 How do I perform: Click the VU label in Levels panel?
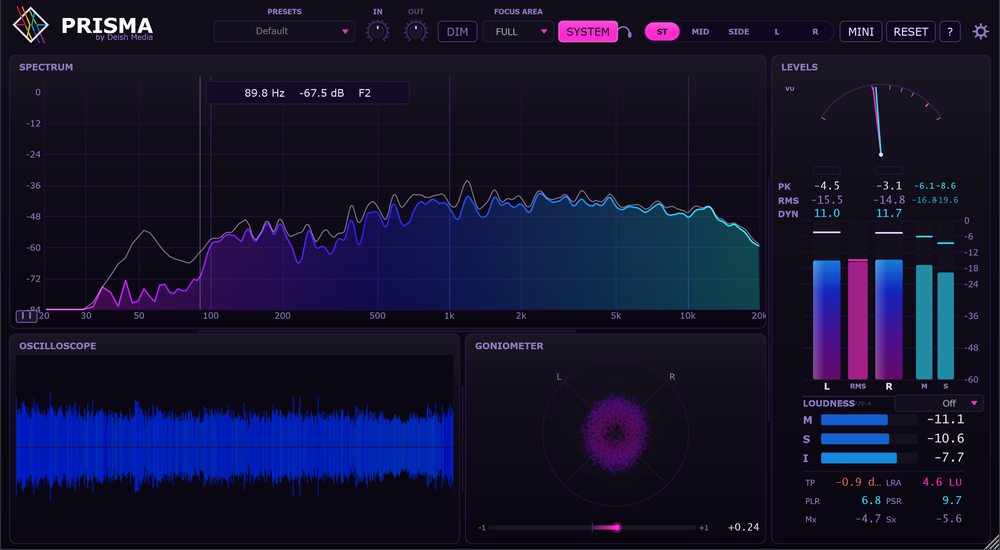790,89
